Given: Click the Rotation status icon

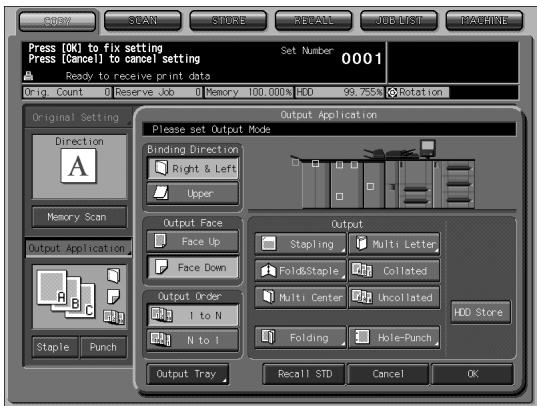Looking at the screenshot, I should tap(392, 93).
